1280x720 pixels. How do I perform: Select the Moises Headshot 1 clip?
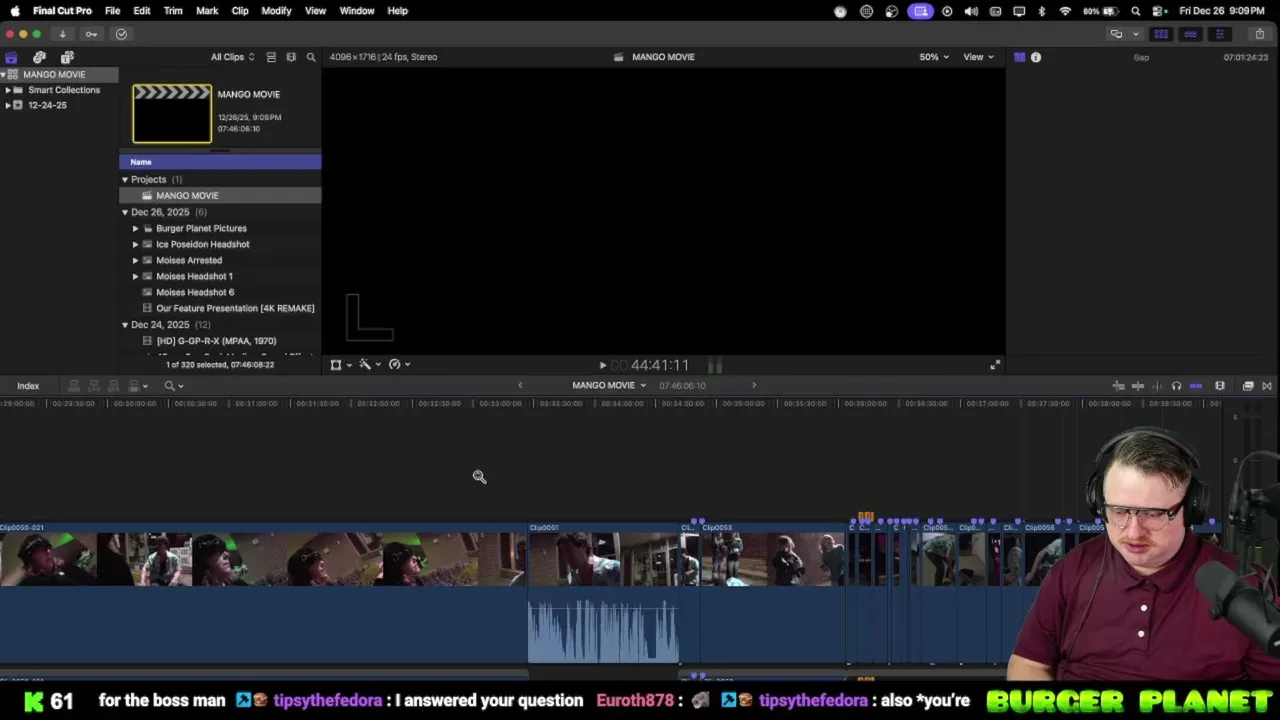pyautogui.click(x=220, y=276)
